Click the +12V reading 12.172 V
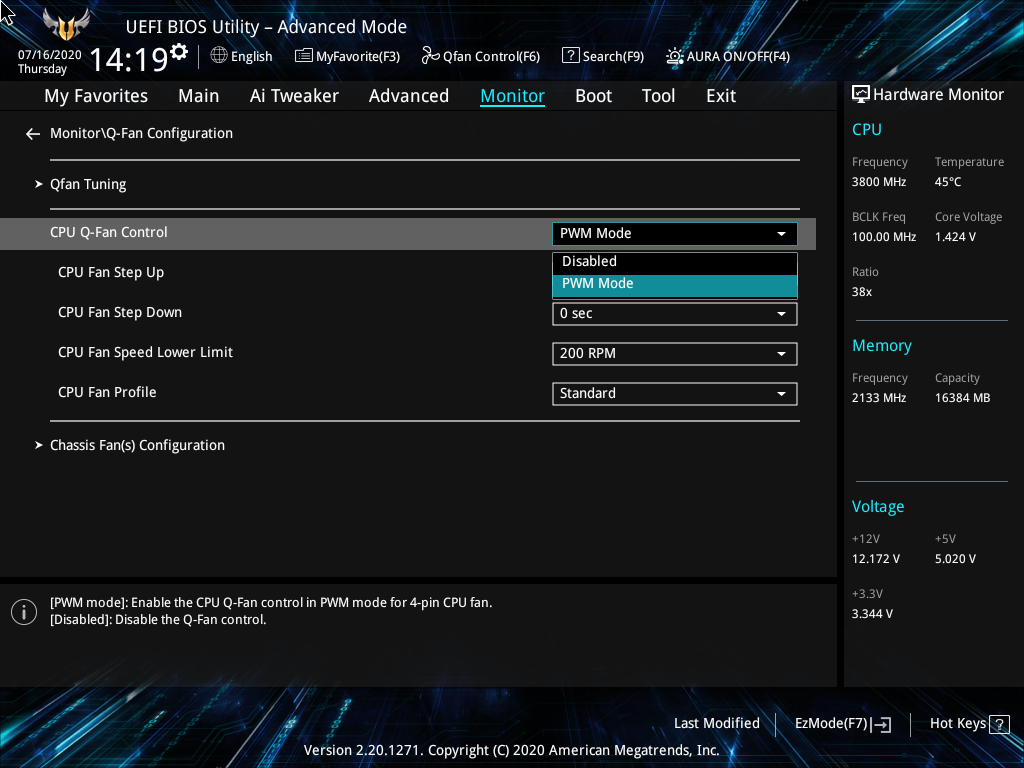Screen dimensions: 1024x768 click(x=875, y=559)
